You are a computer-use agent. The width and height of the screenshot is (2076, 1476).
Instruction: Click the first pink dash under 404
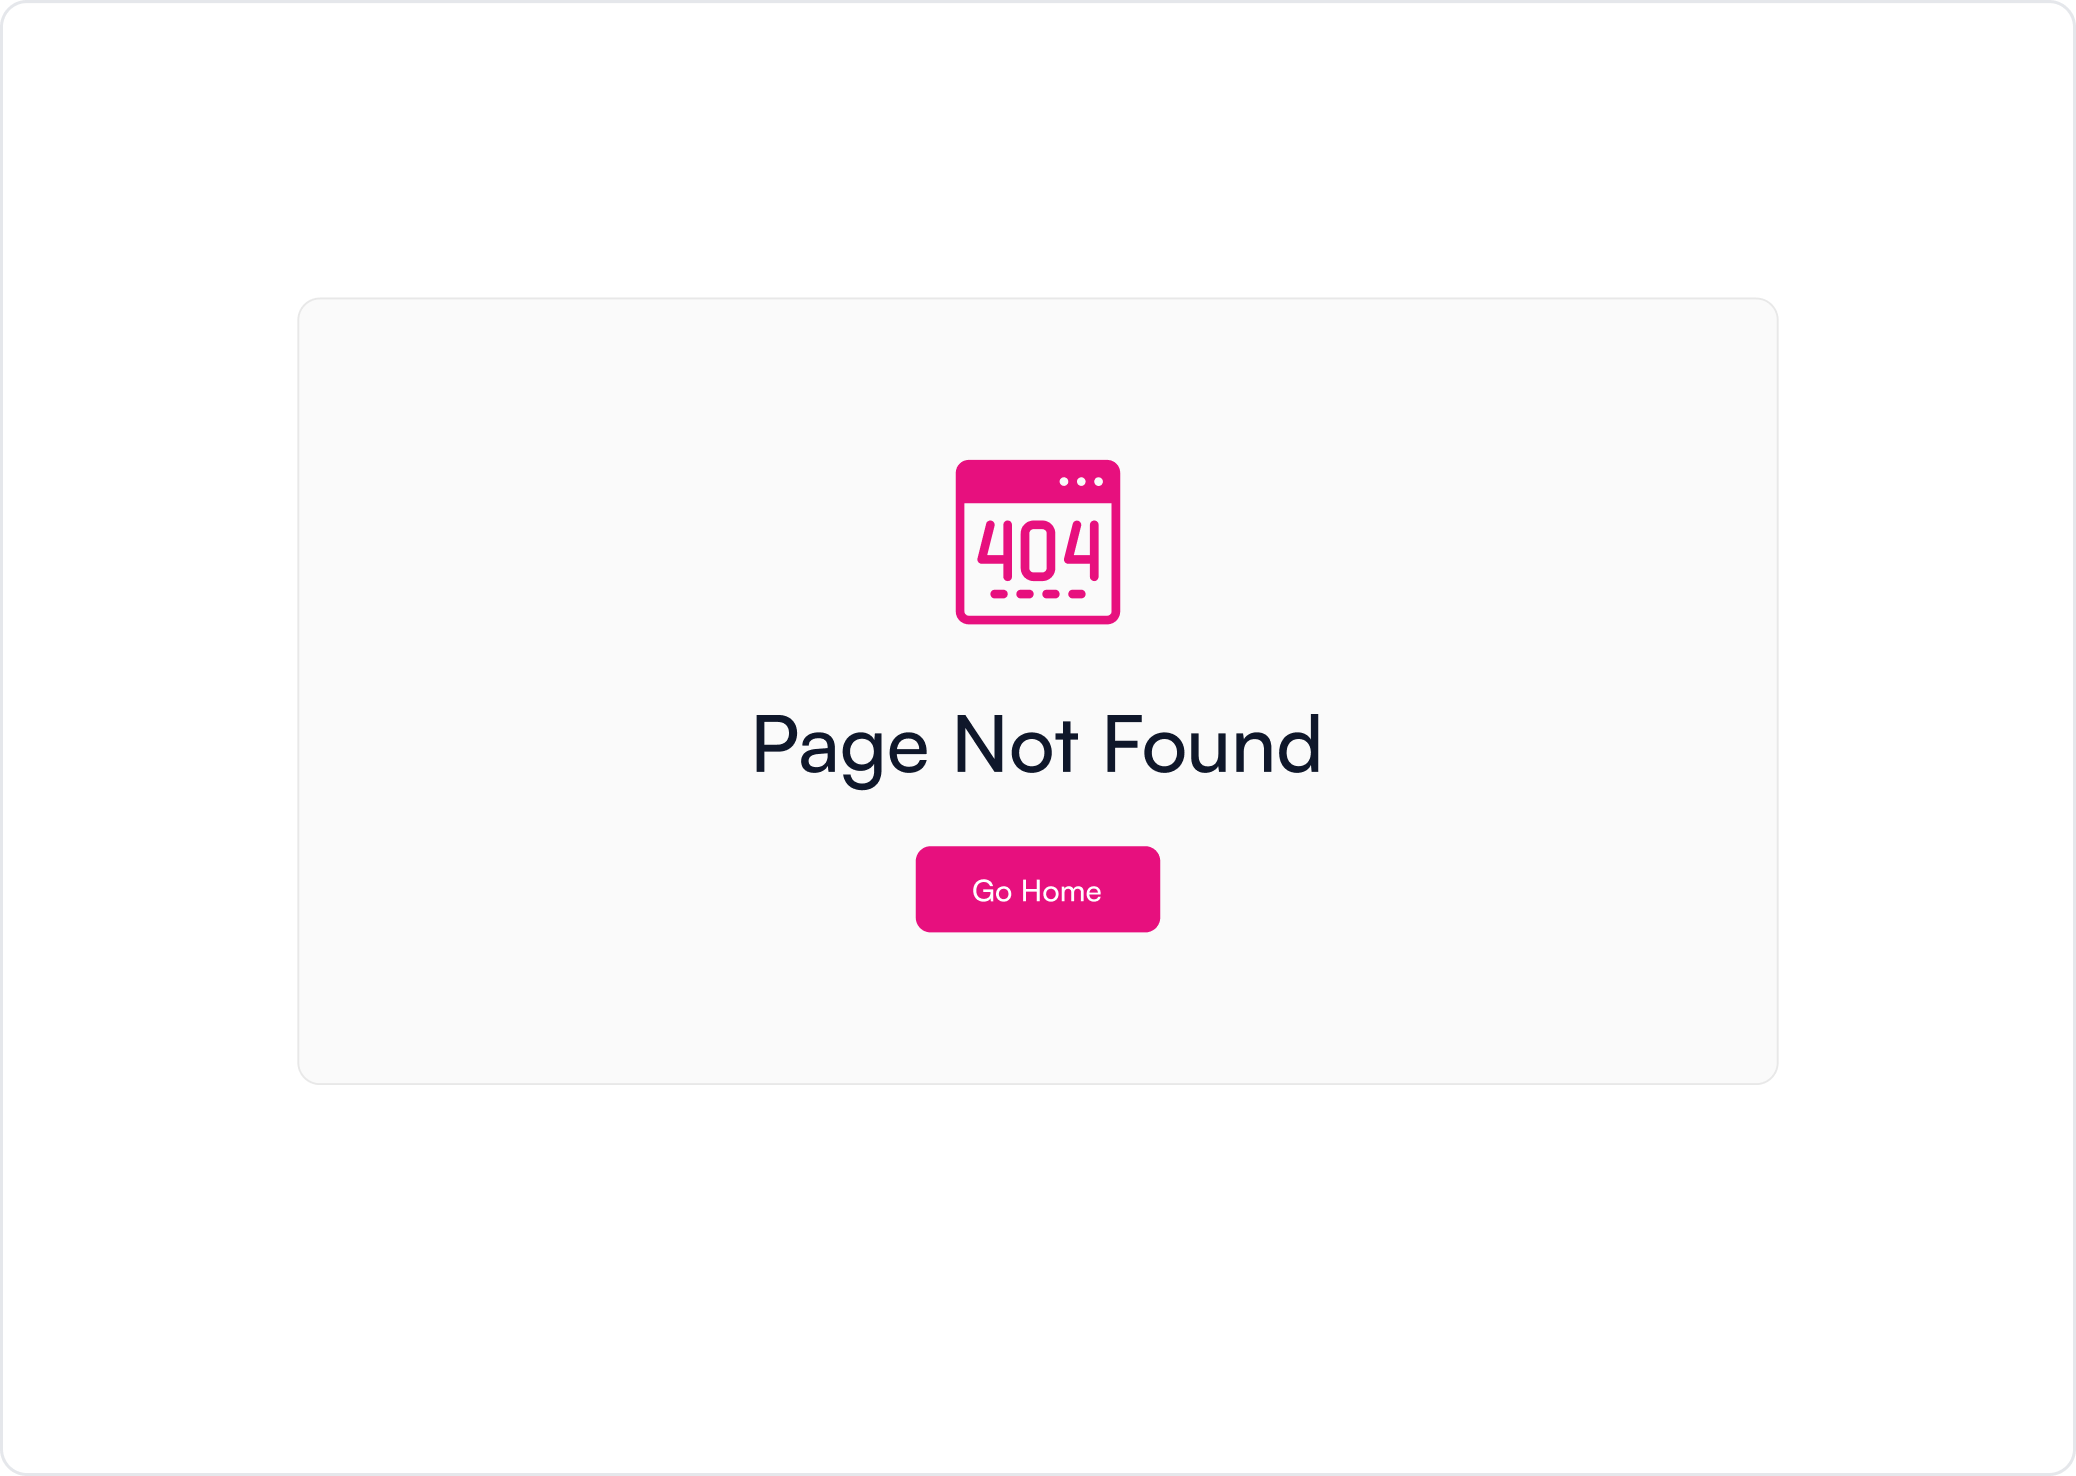coord(999,594)
